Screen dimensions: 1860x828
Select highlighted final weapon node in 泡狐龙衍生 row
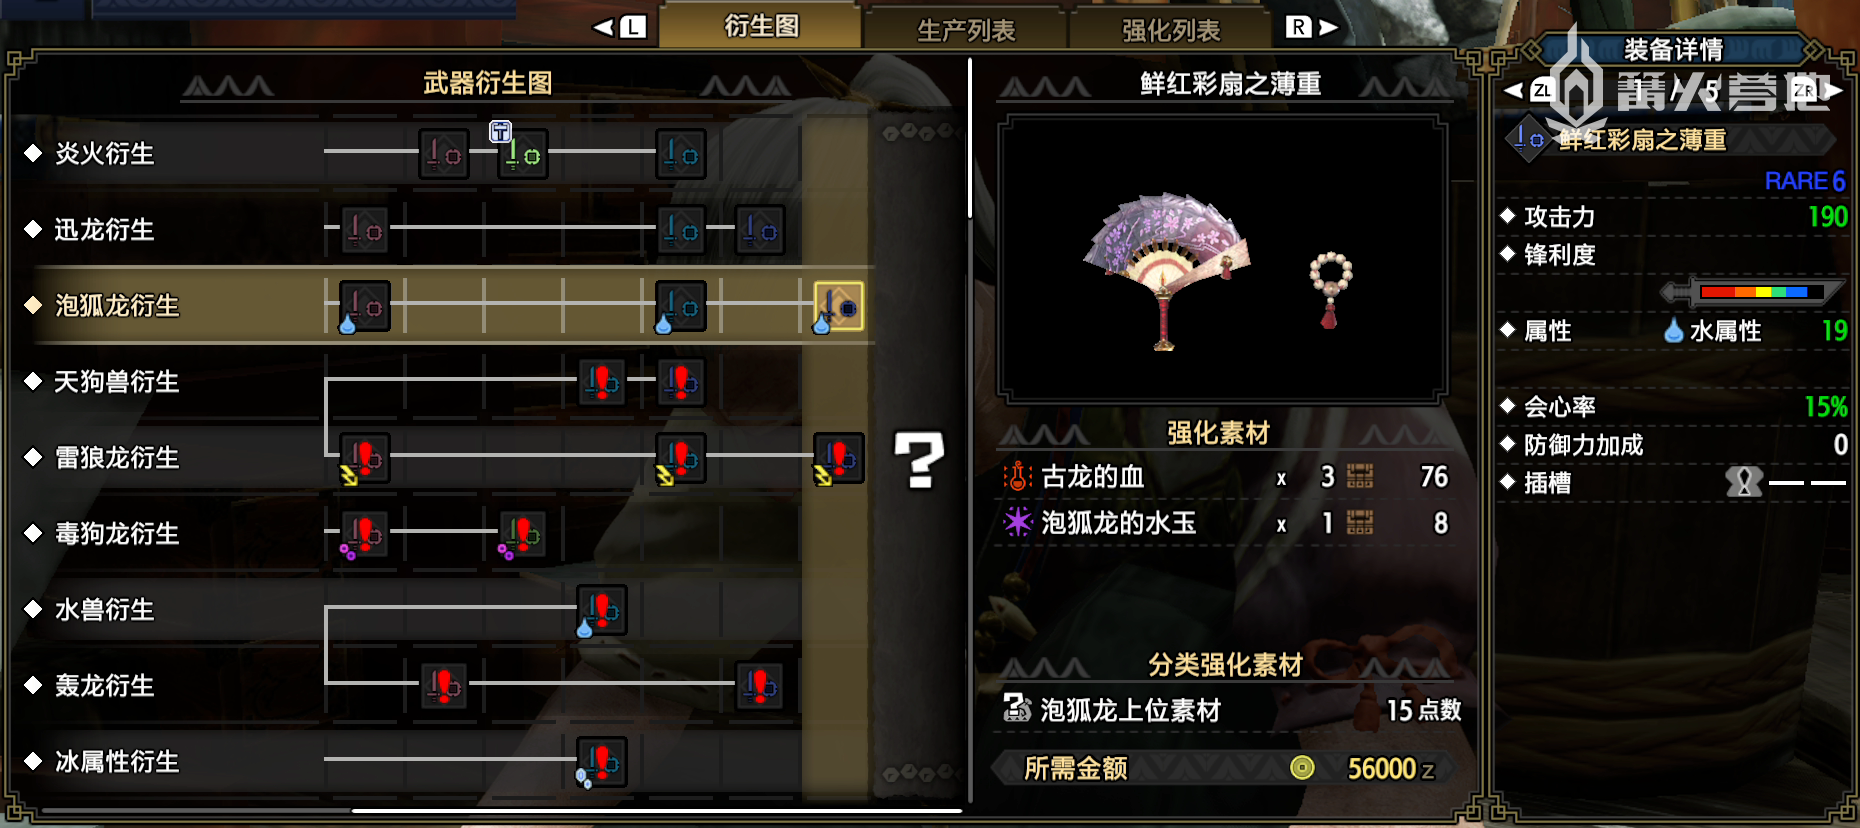click(839, 306)
